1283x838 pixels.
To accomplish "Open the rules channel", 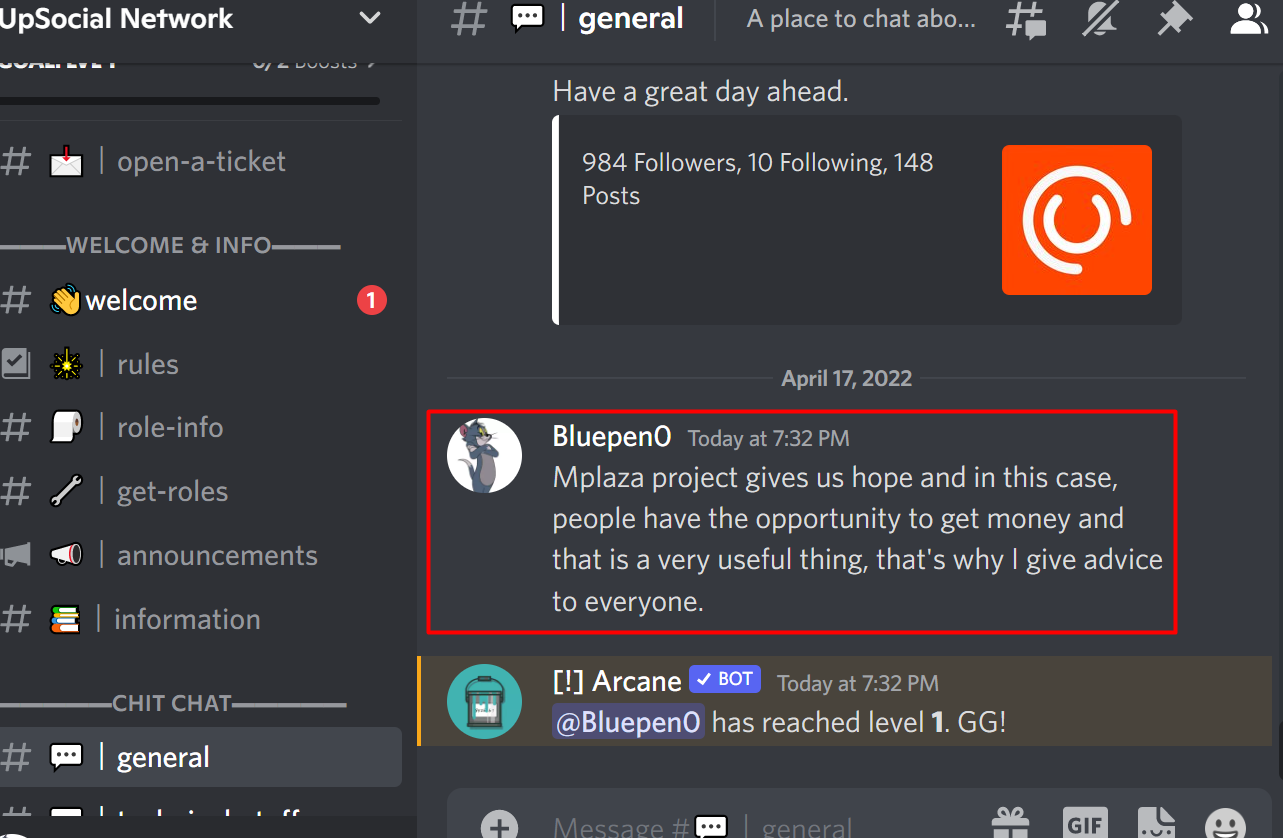I will click(200, 364).
